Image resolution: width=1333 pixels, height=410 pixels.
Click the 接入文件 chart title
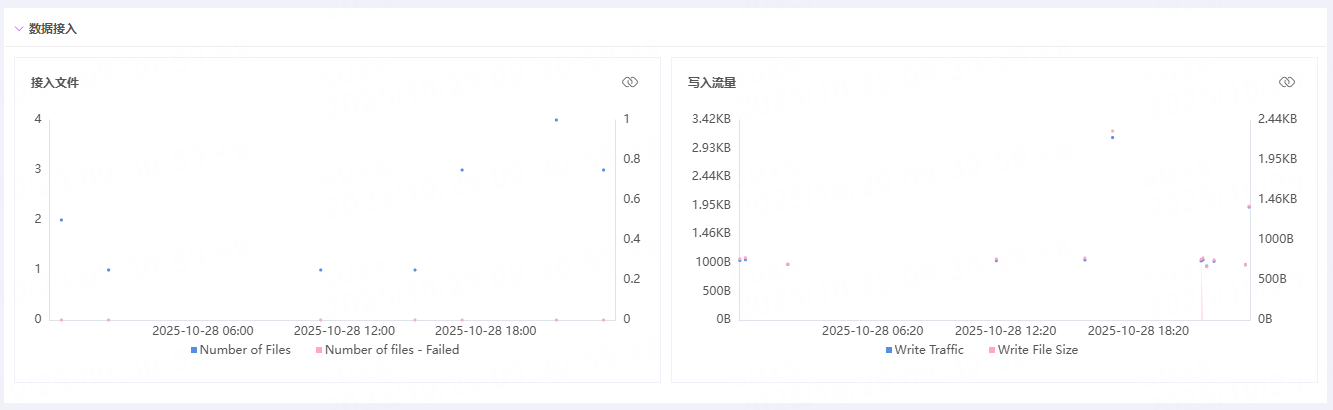click(55, 83)
